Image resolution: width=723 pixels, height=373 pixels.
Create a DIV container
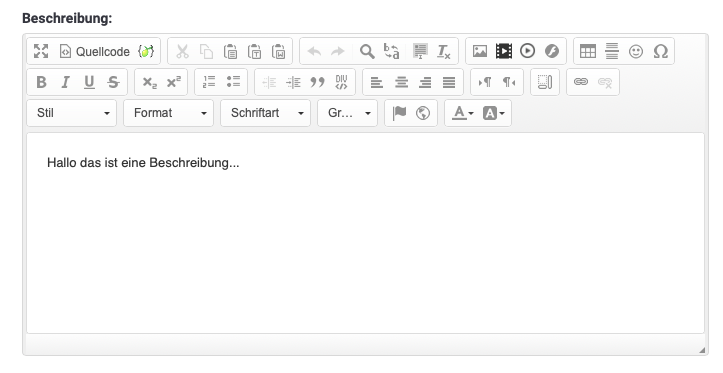341,82
